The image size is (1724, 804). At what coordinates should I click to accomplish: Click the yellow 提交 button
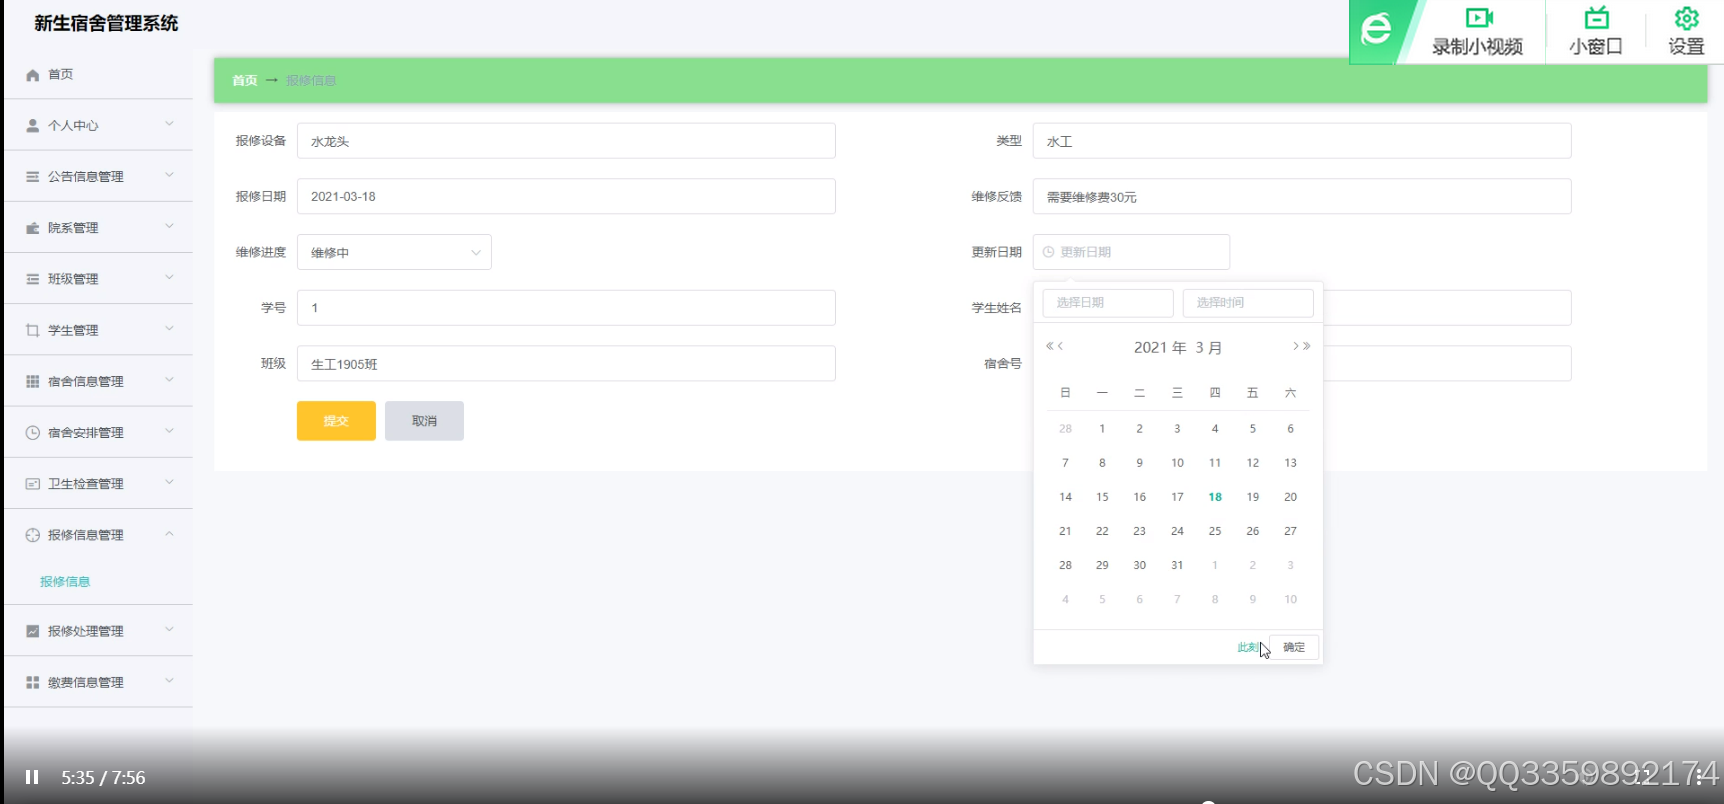tap(336, 421)
